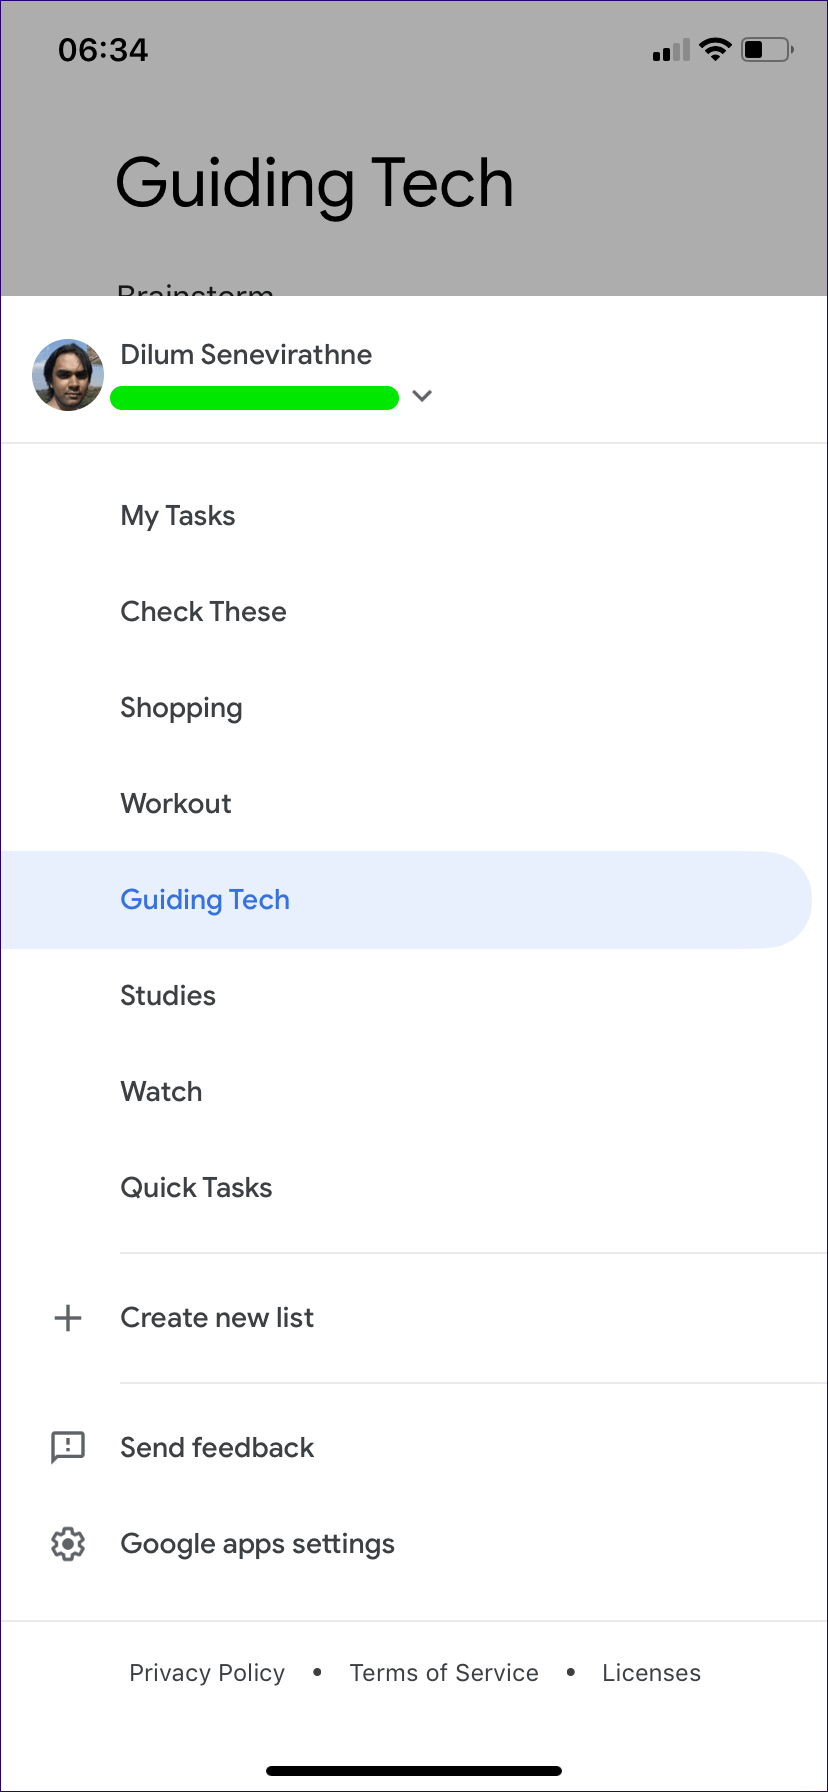Tap the battery indicator icon
The height and width of the screenshot is (1792, 828).
(x=767, y=49)
